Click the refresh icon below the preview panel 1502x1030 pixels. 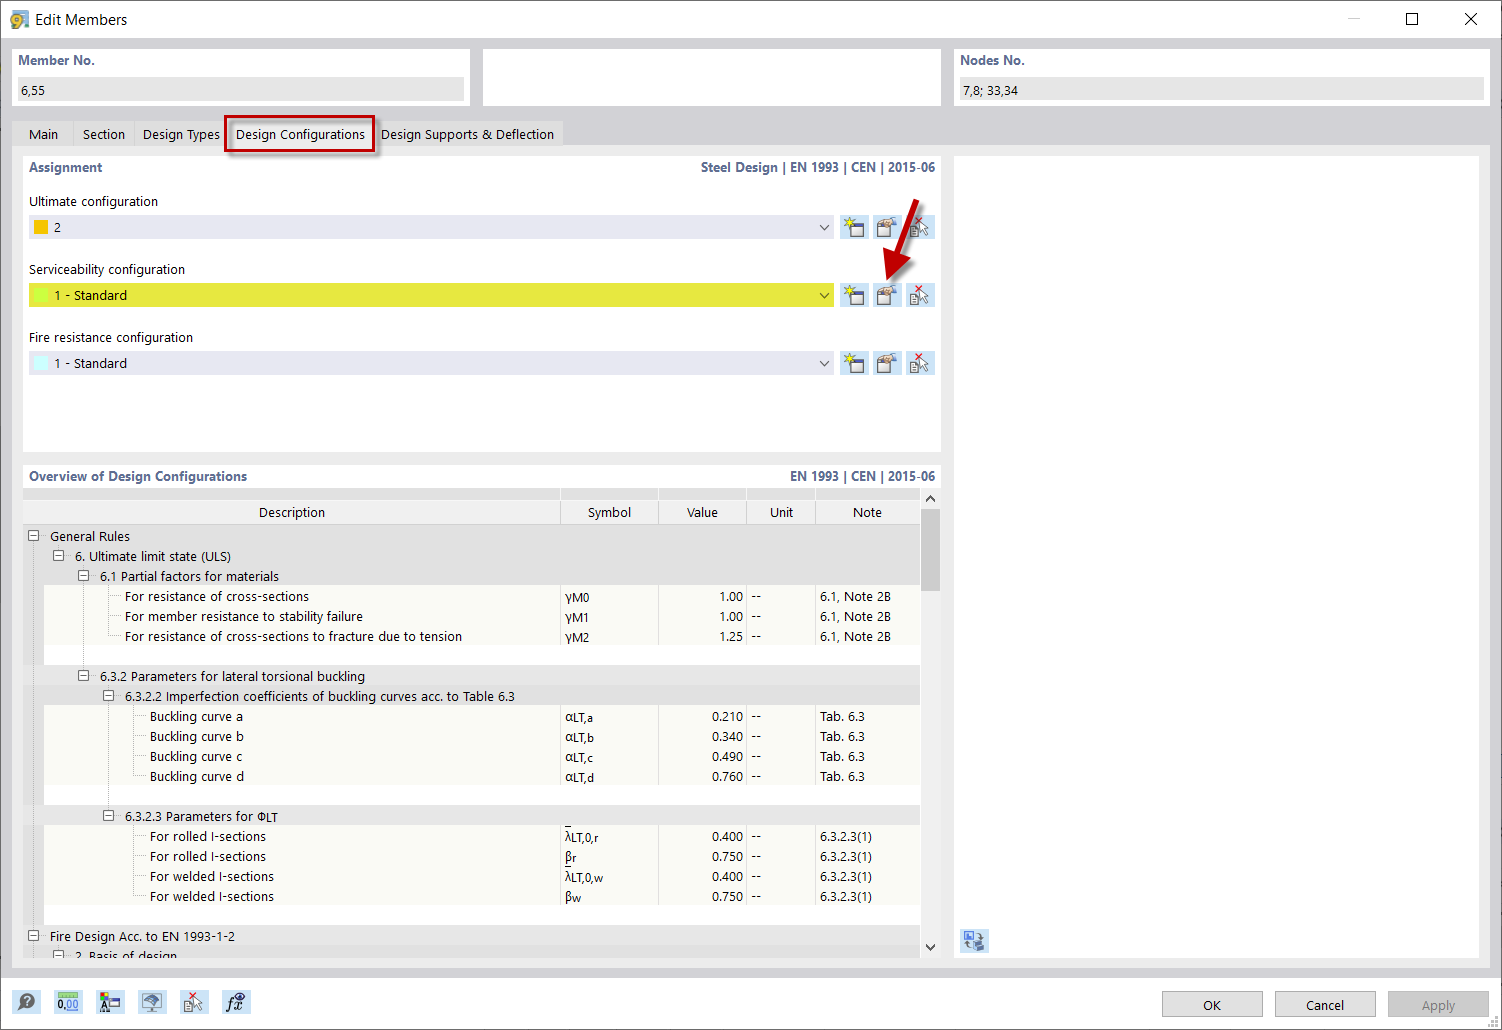973,941
